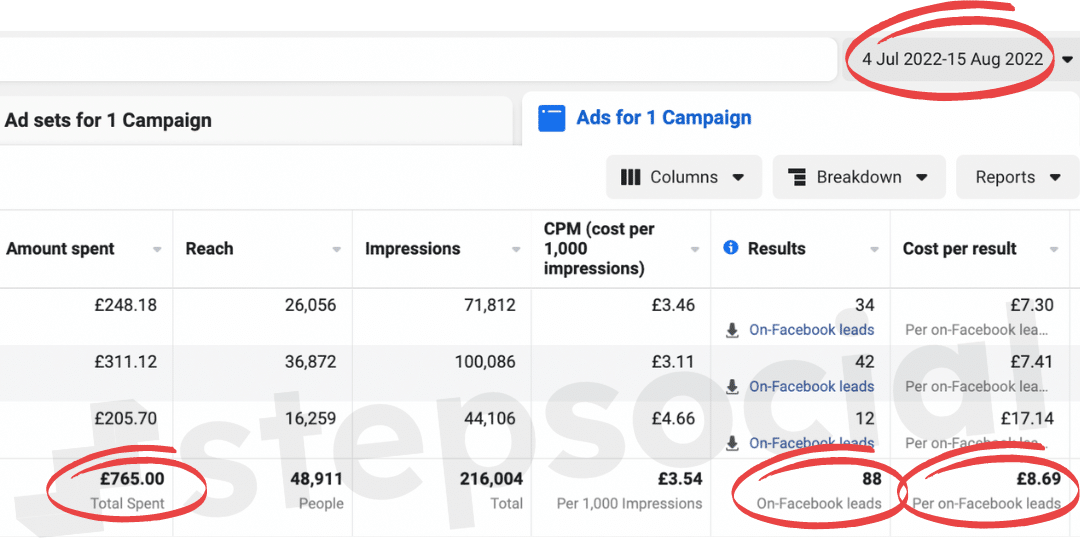Click download icon beside 12 results leads
Image resolution: width=1080 pixels, height=539 pixels.
[732, 443]
